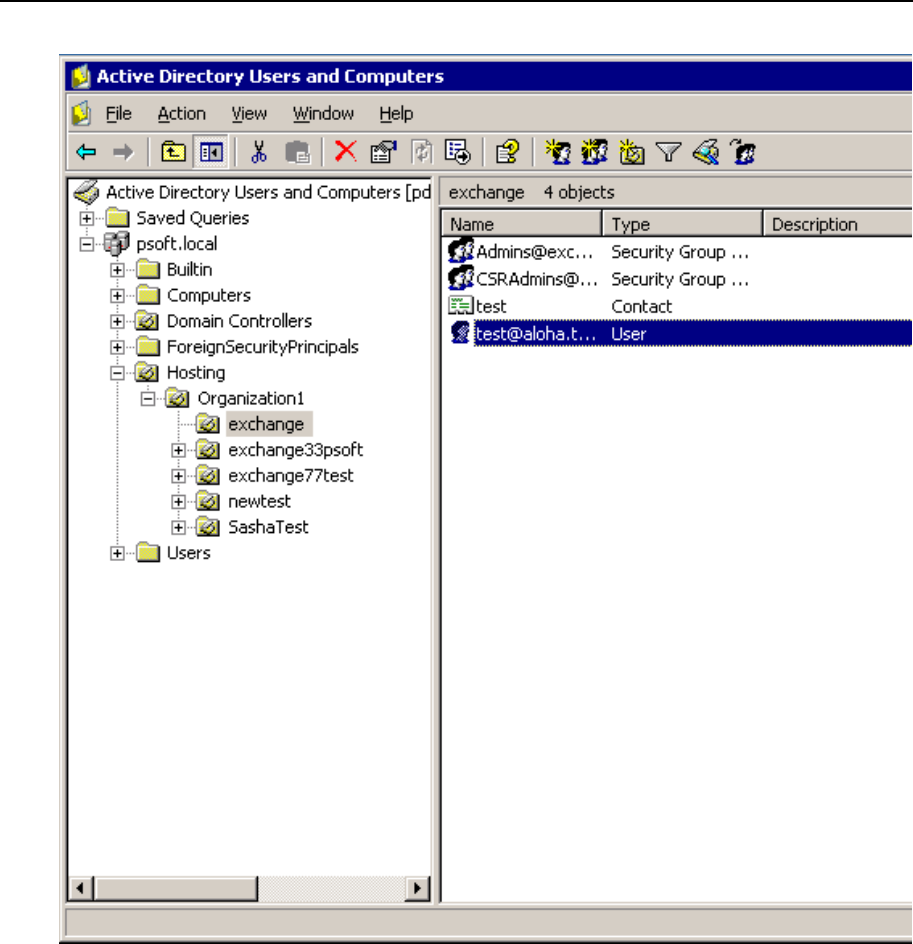Screen dimensions: 913x944
Task: Click the Find objects toolbar icon
Action: click(x=705, y=152)
